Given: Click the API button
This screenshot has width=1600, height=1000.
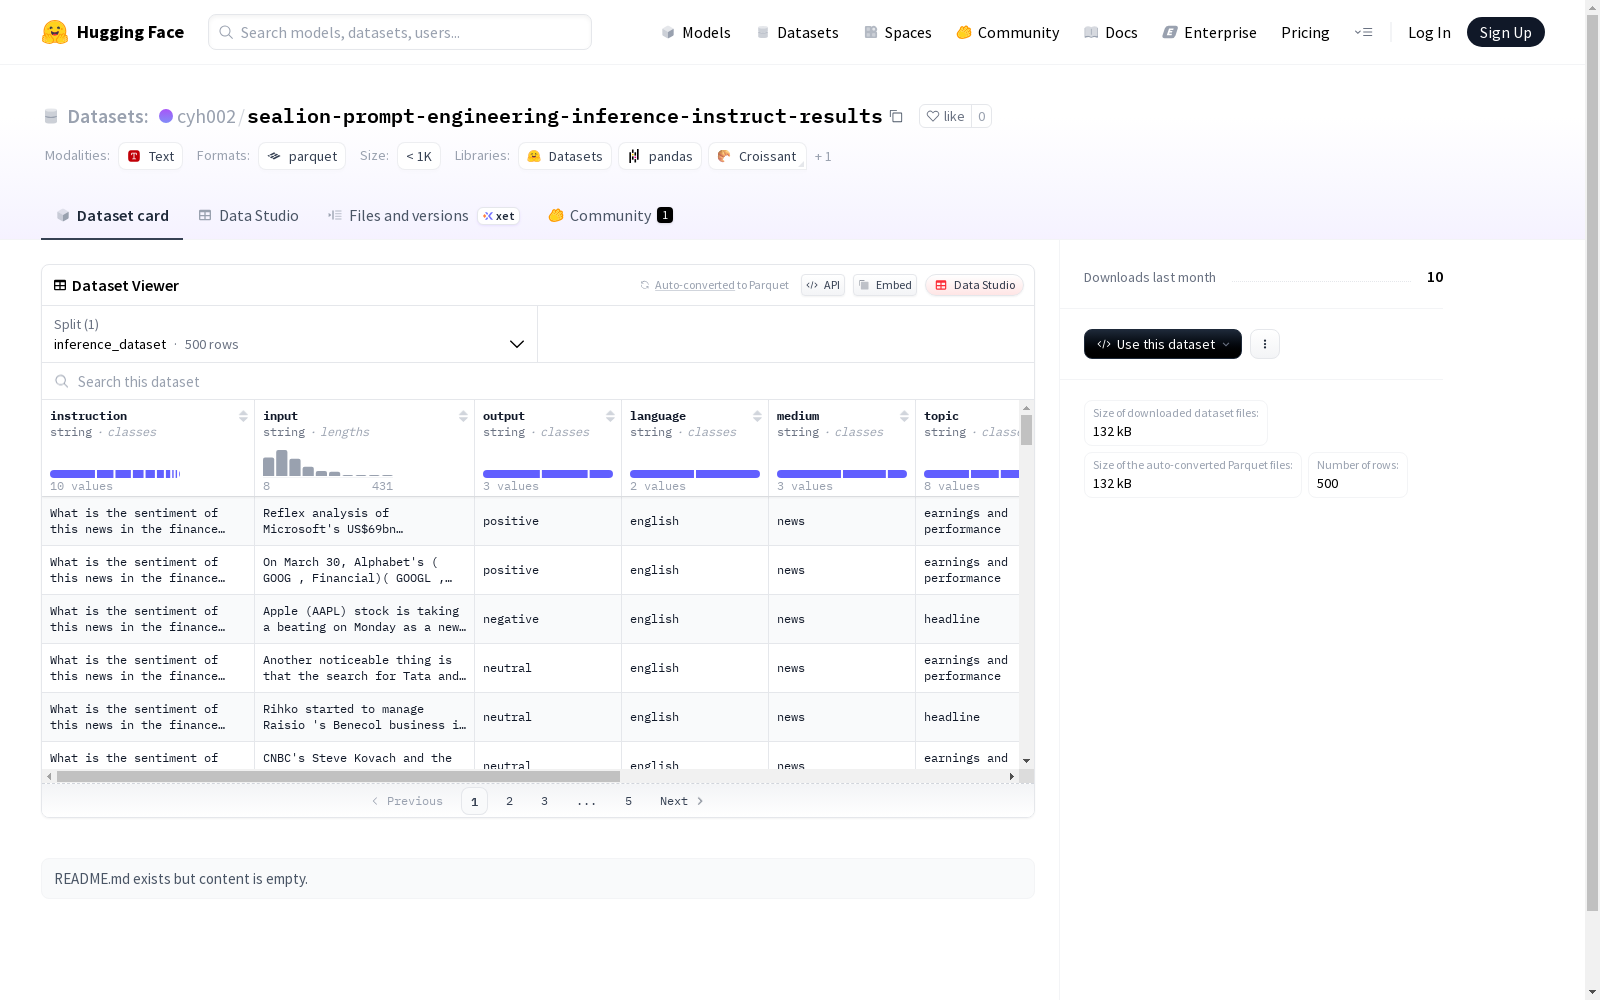Looking at the screenshot, I should (x=823, y=285).
